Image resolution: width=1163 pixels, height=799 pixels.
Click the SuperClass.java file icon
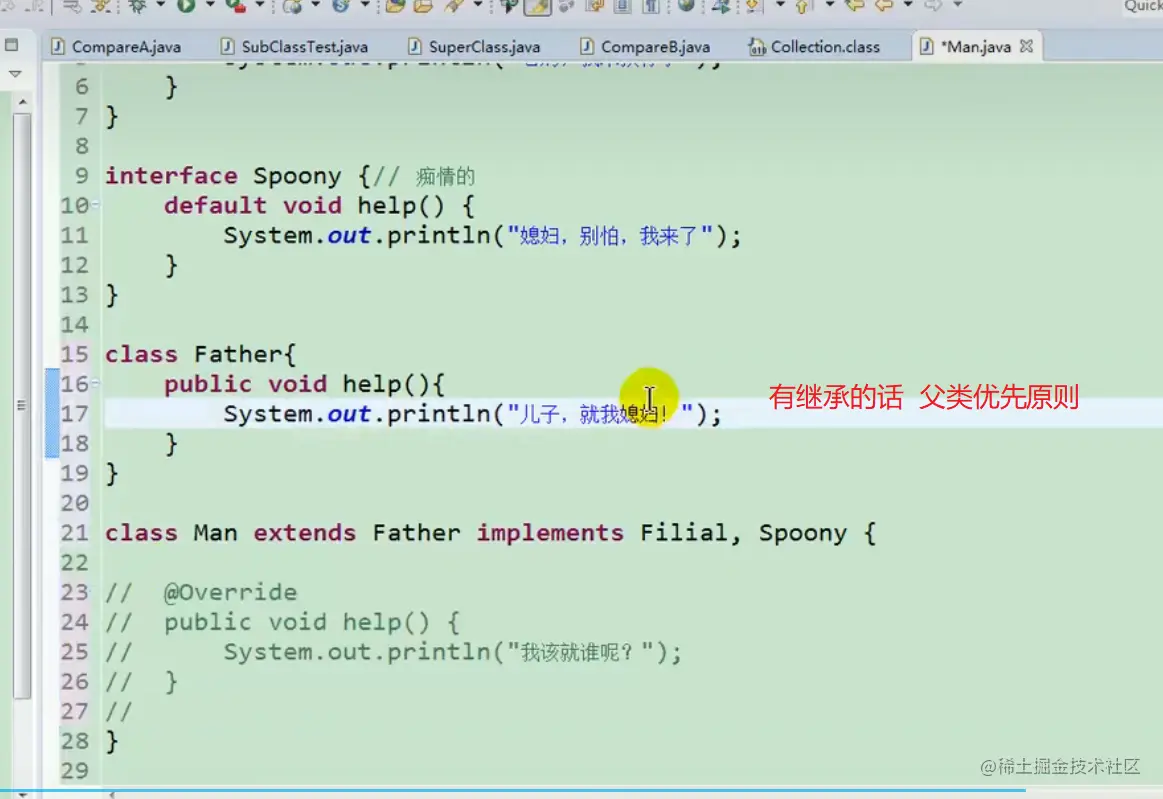point(415,47)
